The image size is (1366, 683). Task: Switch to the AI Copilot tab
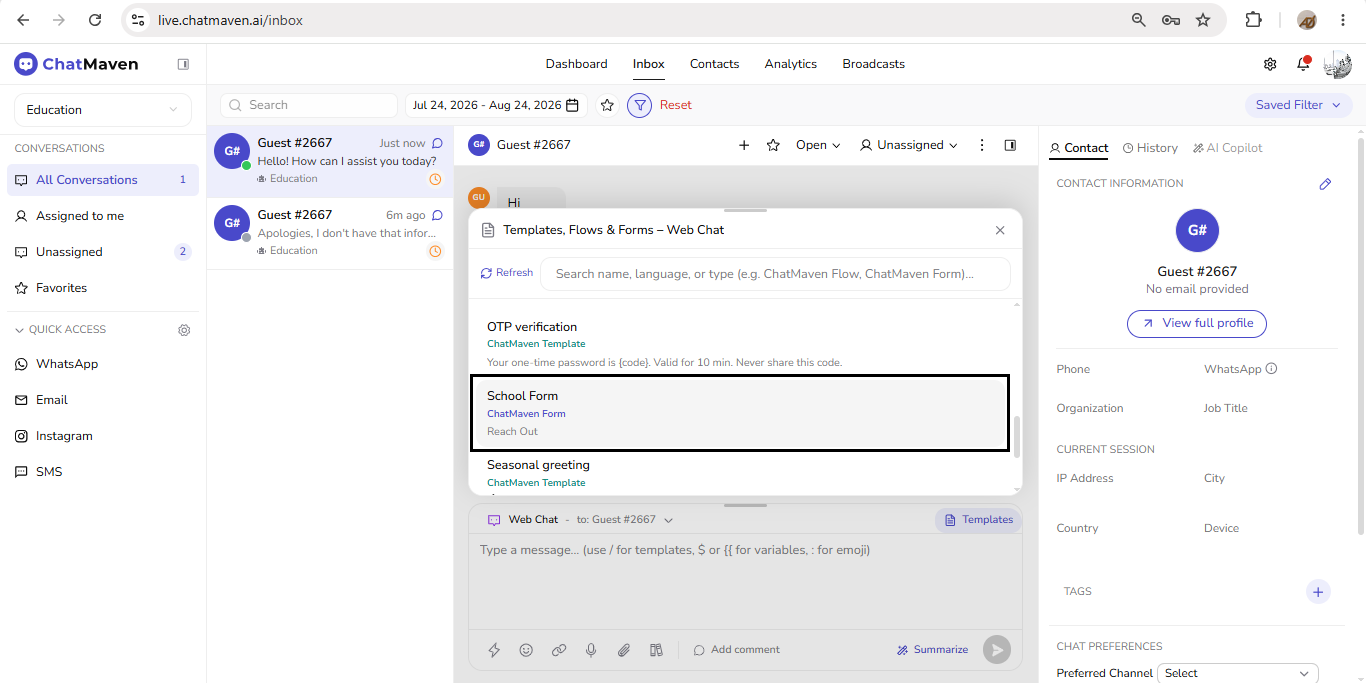[x=1228, y=148]
